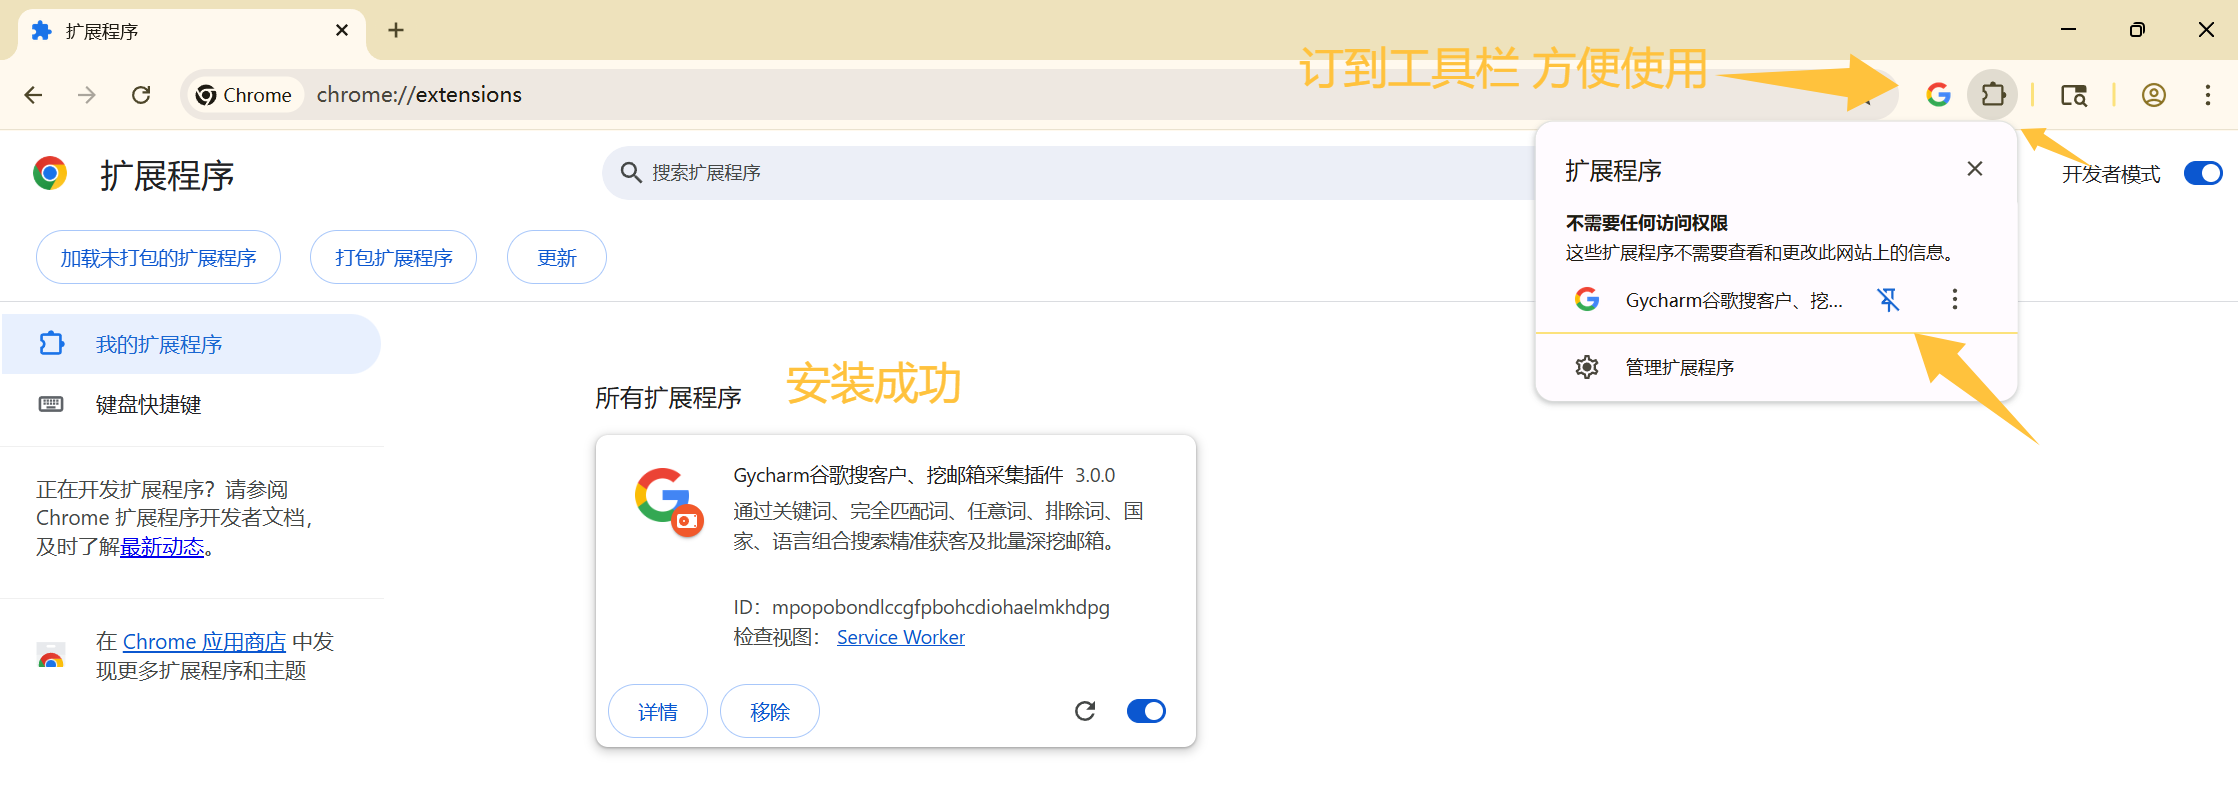Click the Chrome Web Store icon in sidebar
2238x786 pixels.
click(51, 656)
